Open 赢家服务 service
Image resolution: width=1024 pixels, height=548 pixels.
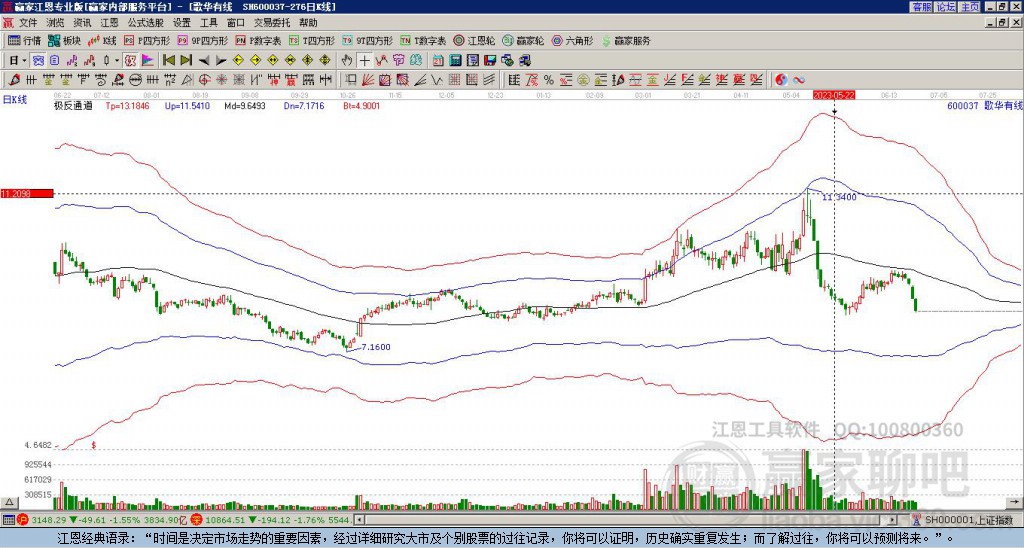pos(626,40)
